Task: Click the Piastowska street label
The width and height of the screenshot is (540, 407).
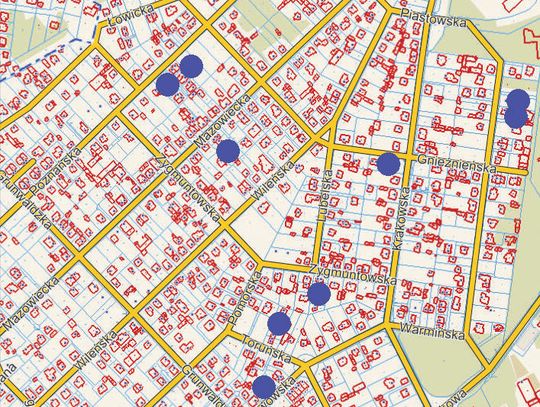Action: coord(434,18)
